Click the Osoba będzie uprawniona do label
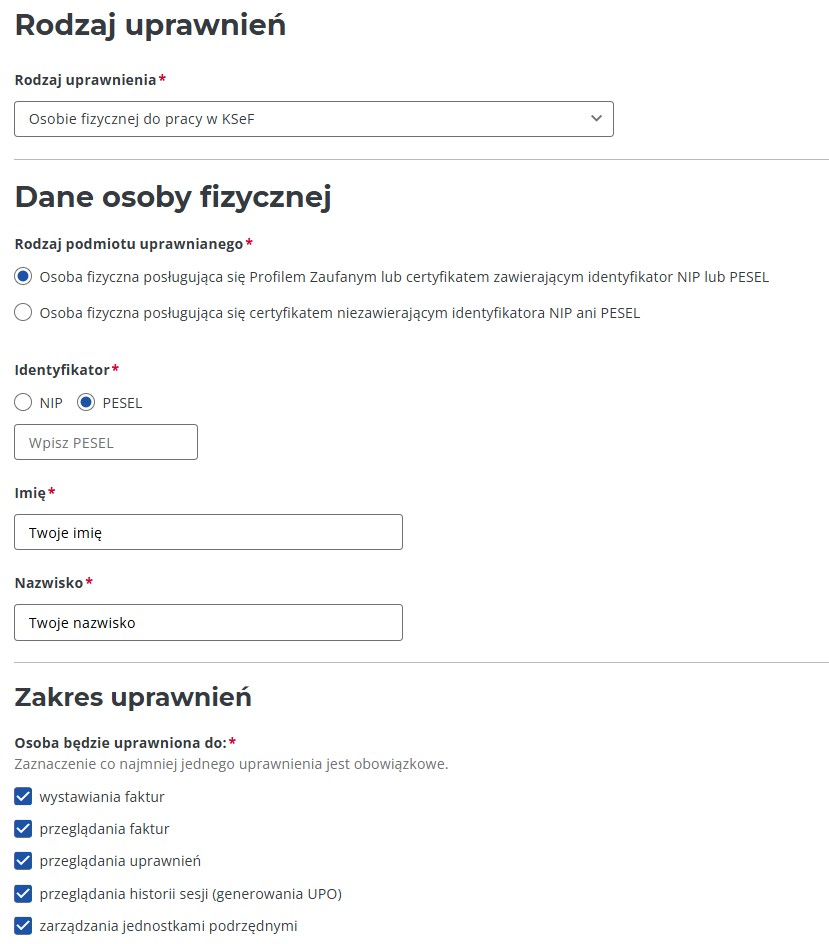Screen dimensions: 829x944 click(x=120, y=742)
